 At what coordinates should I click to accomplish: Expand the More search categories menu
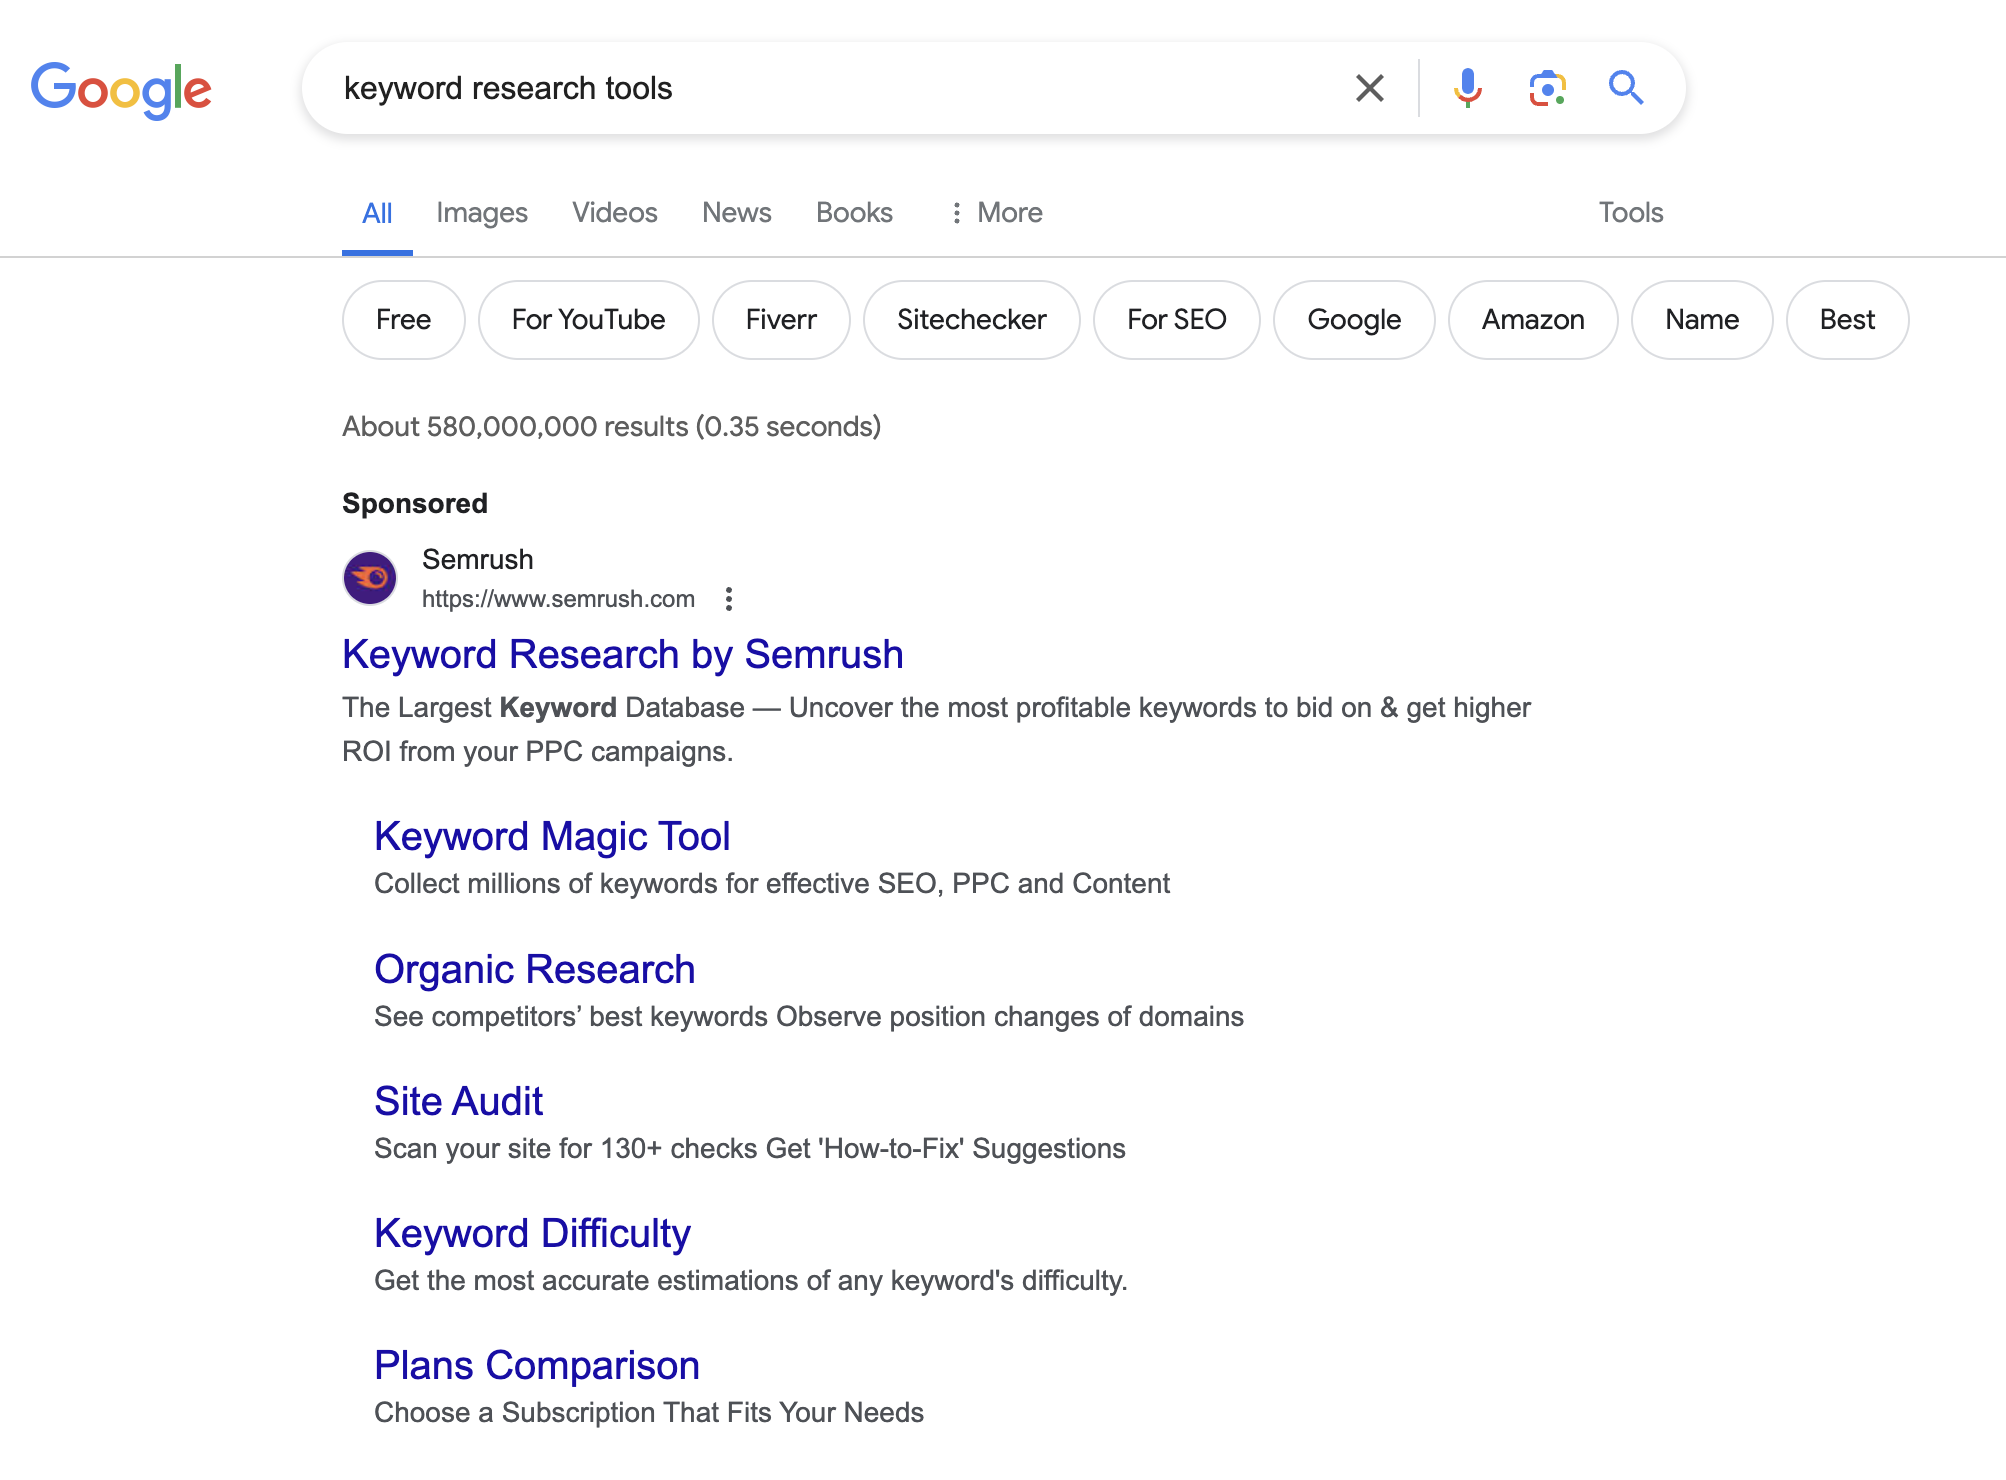tap(996, 213)
